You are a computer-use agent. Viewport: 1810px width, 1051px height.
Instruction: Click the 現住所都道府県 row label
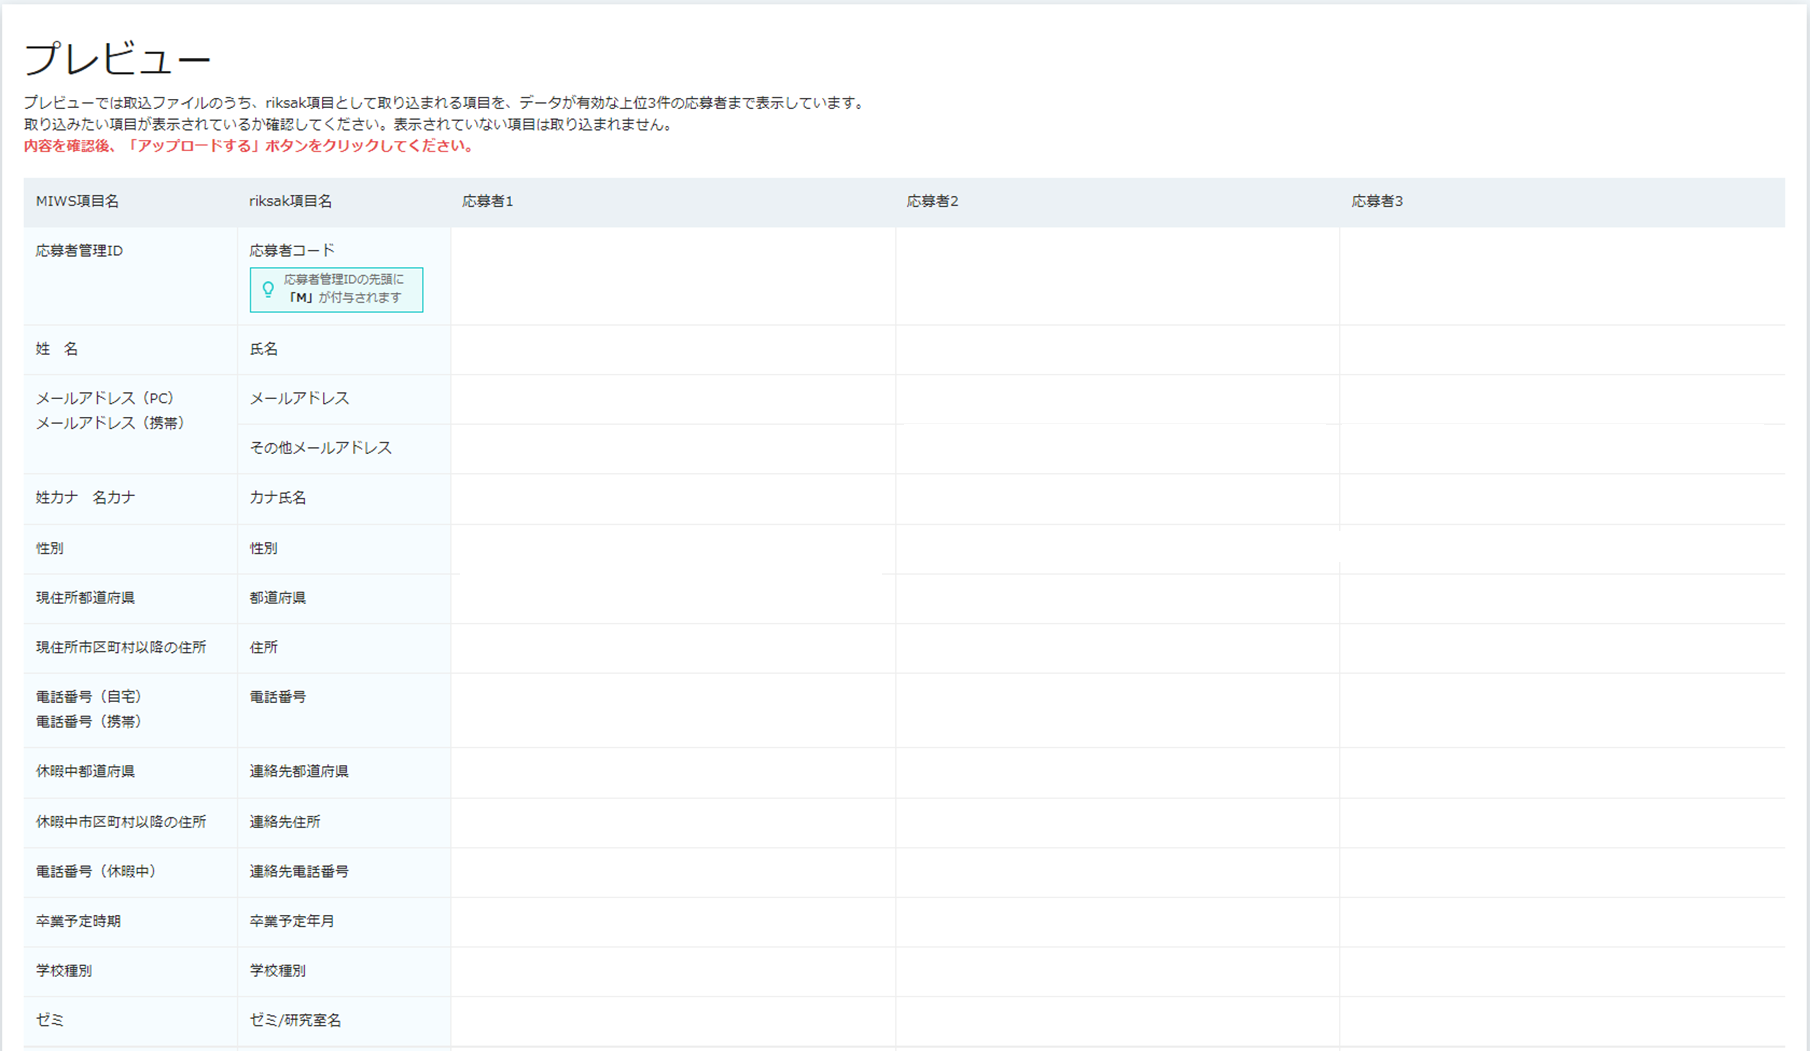(x=85, y=598)
